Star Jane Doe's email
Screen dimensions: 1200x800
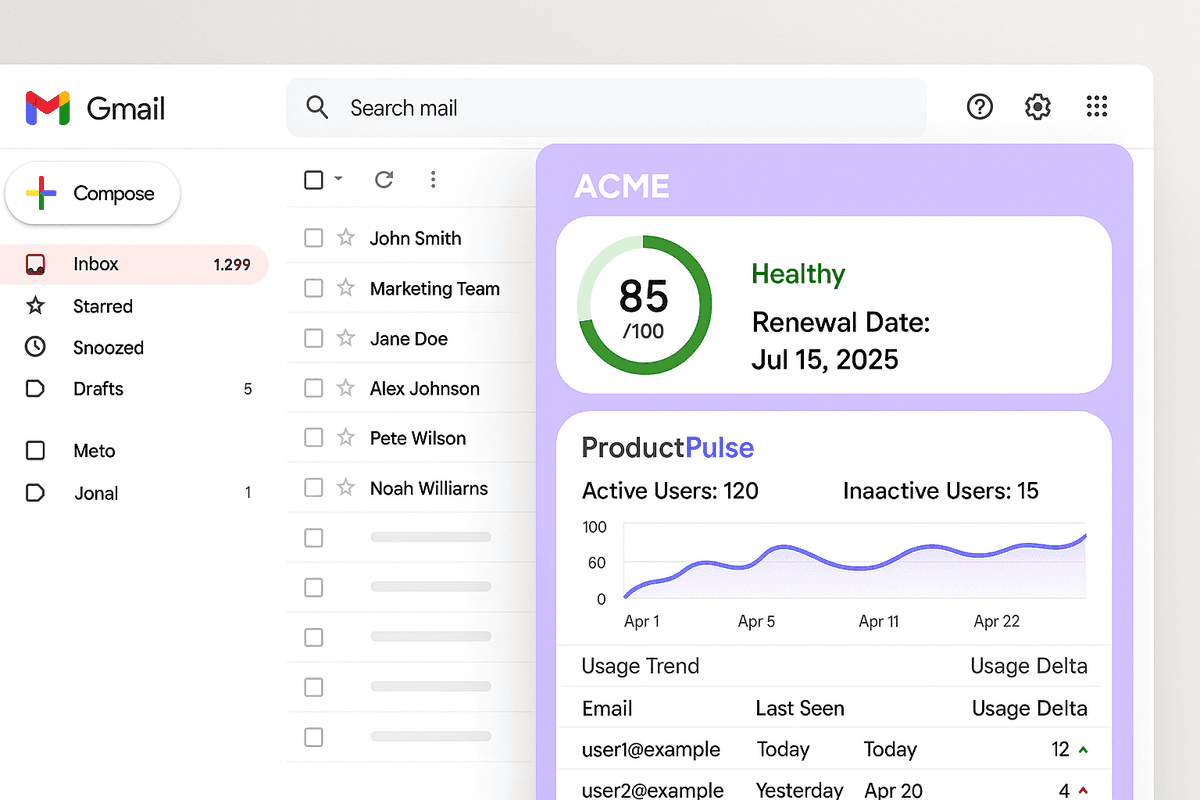coord(344,338)
